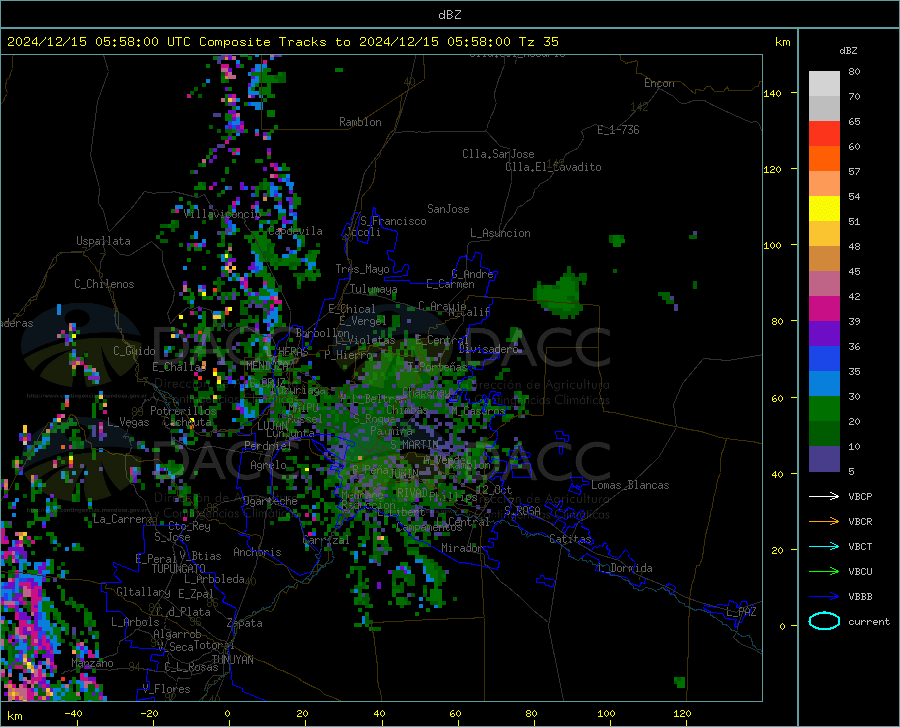This screenshot has height=727, width=900.
Task: Click the '-40' tick on the horizontal km axis
Action: point(73,713)
